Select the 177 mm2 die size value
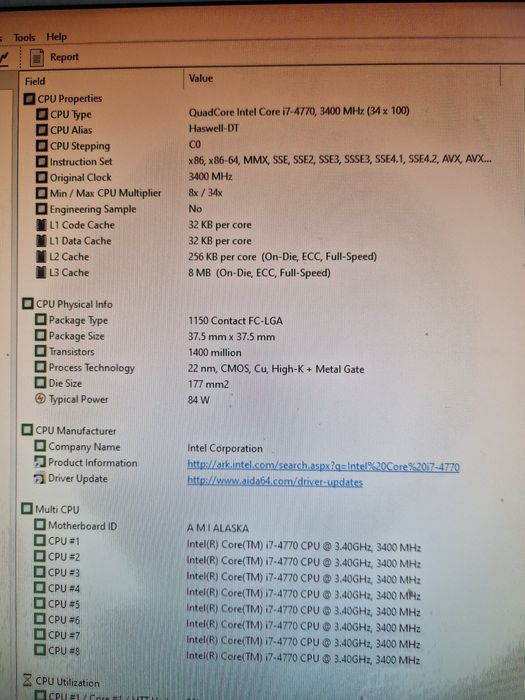Viewport: 525px width, 700px height. [208, 384]
